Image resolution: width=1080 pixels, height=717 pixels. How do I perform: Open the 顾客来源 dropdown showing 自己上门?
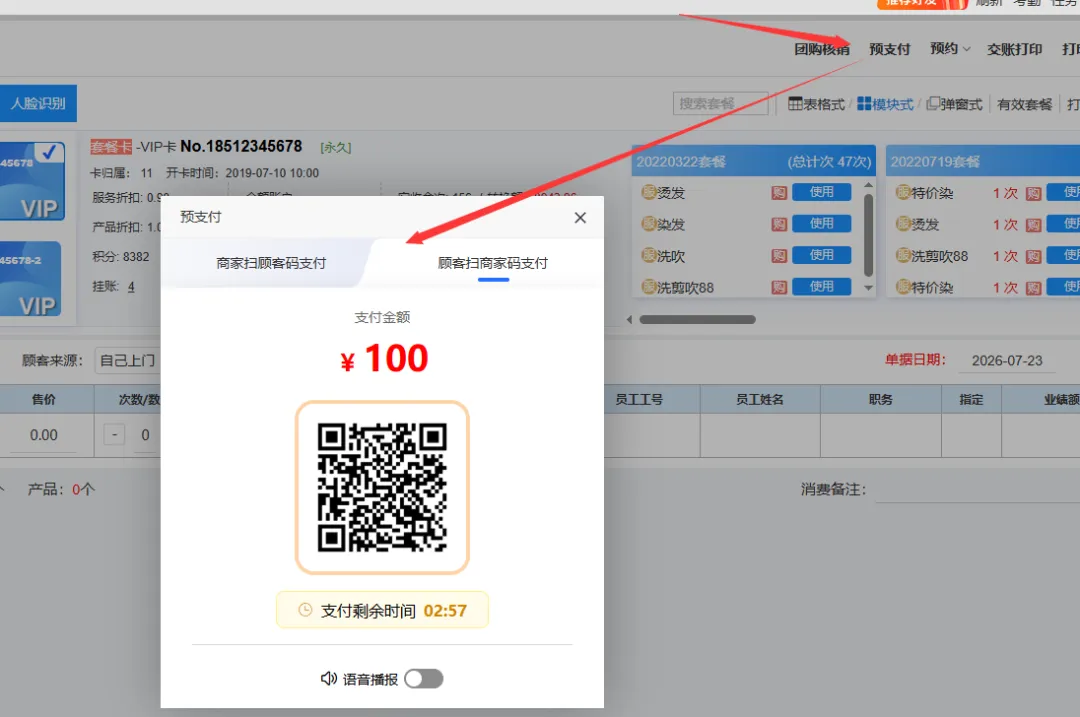127,360
